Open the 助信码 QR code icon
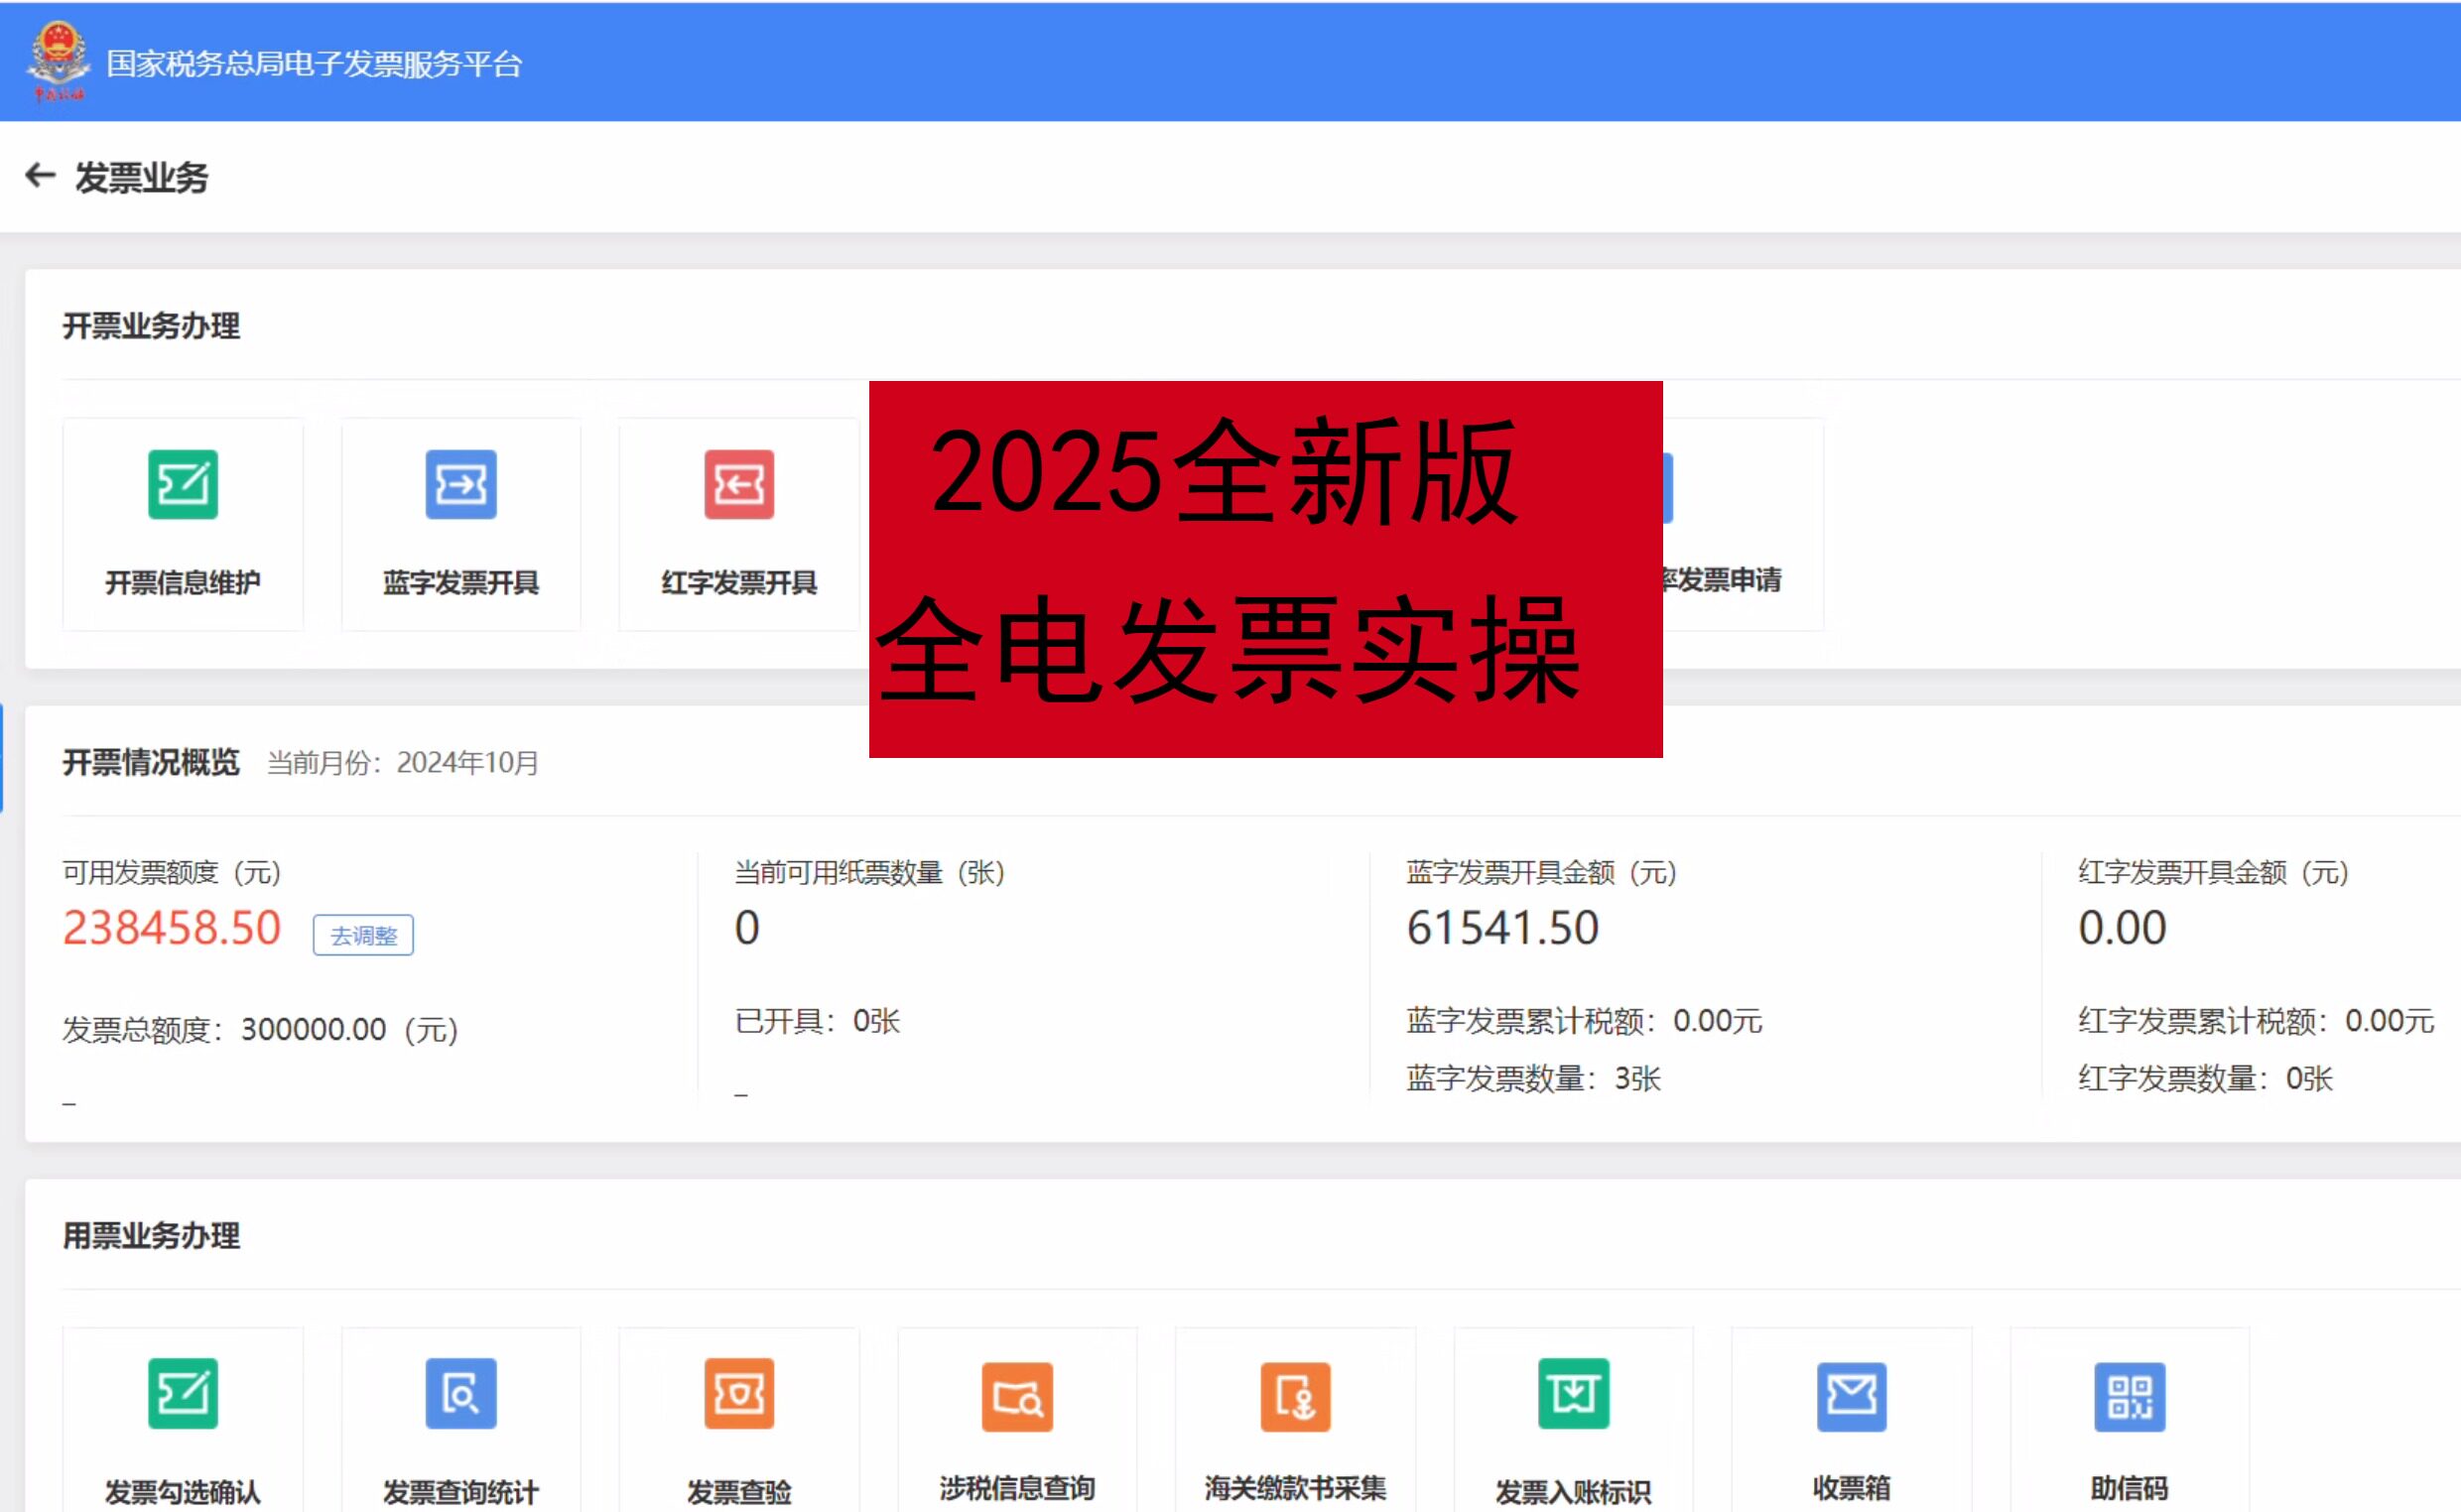Viewport: 2461px width, 1512px height. (x=2129, y=1396)
